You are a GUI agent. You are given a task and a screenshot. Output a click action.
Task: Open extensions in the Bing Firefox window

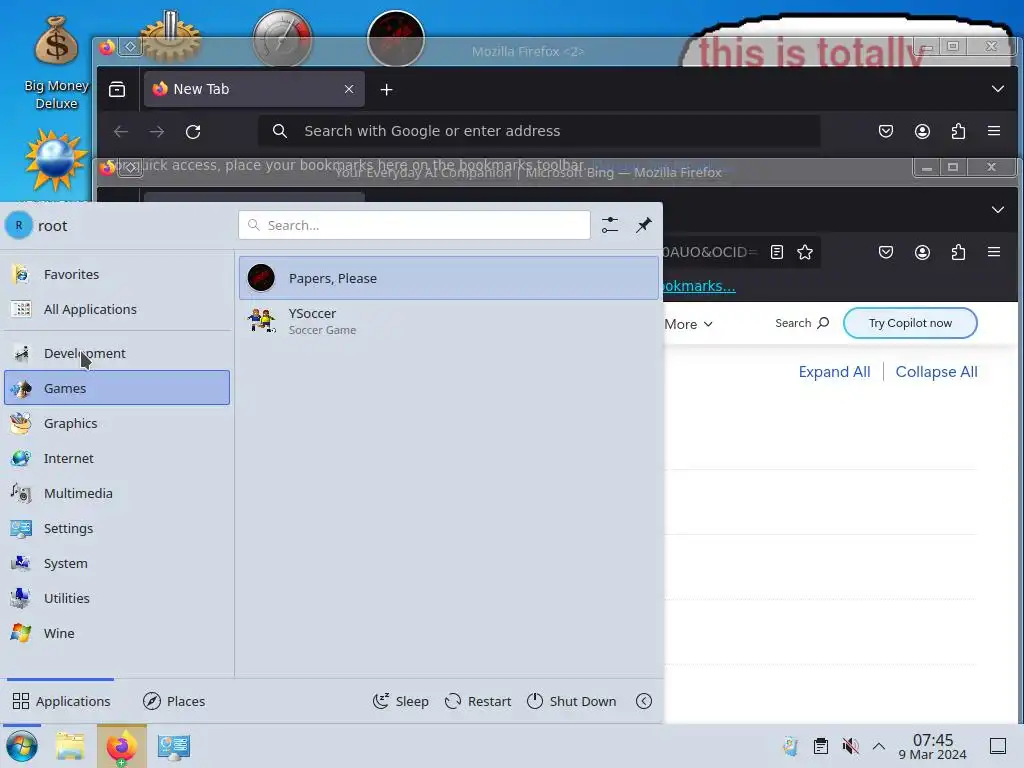coord(958,252)
